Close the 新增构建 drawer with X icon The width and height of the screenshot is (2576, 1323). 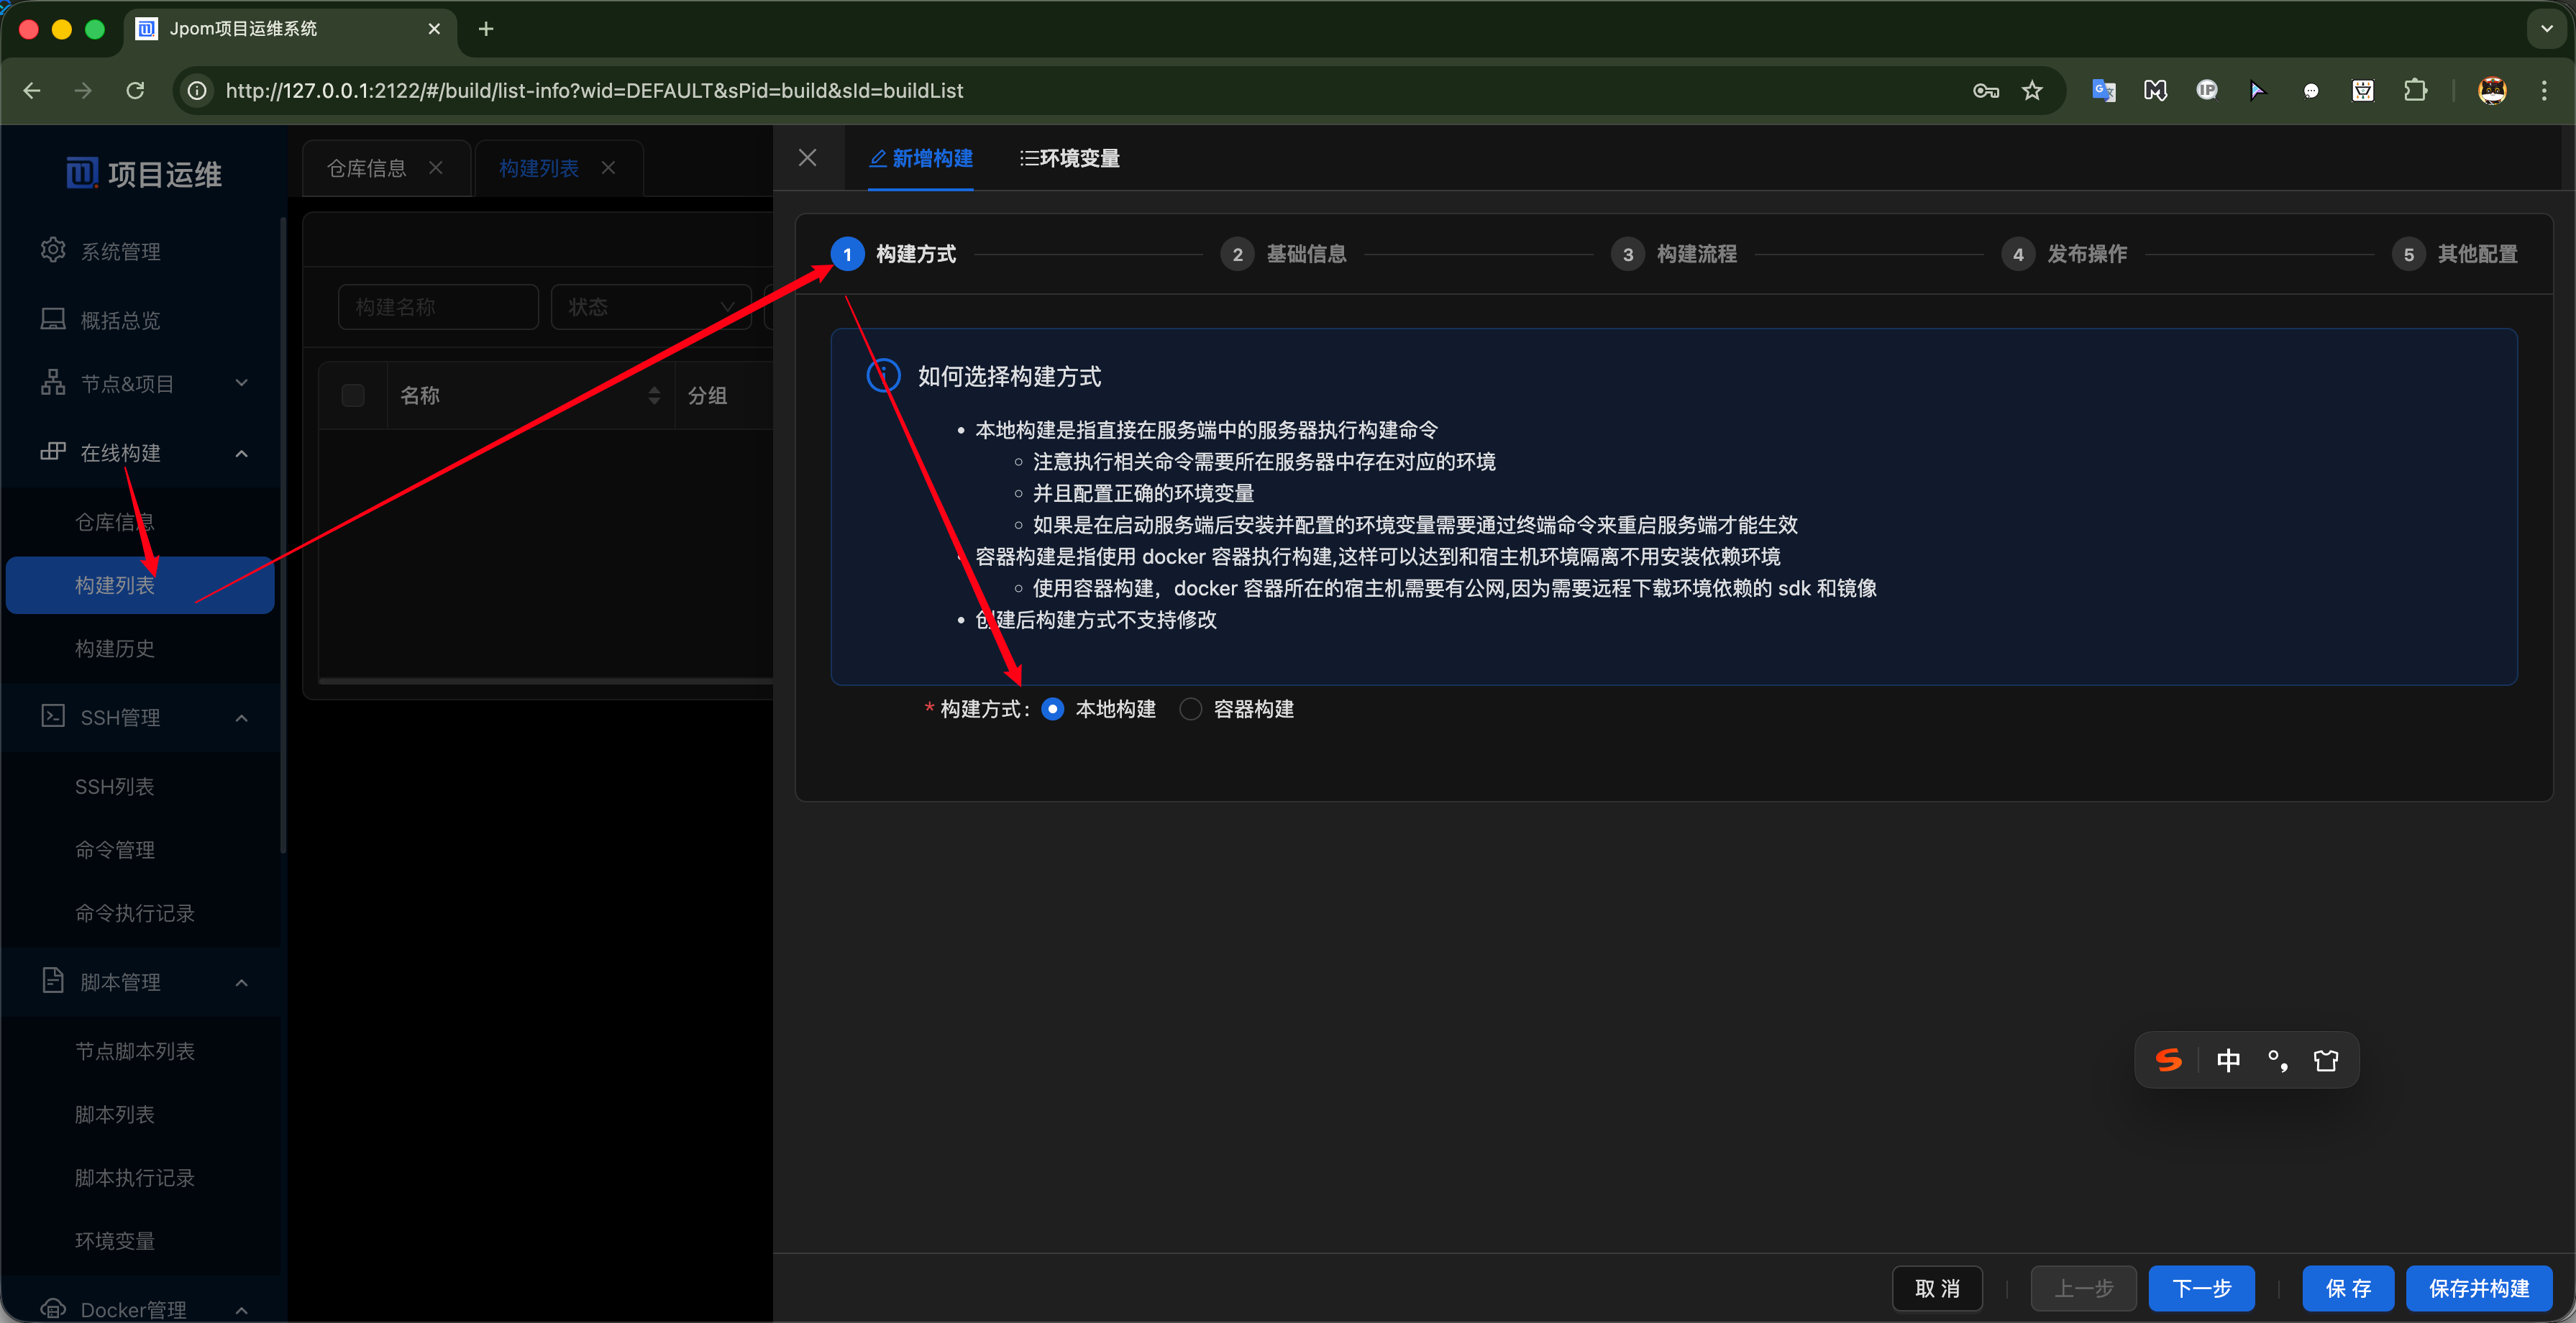click(x=807, y=158)
